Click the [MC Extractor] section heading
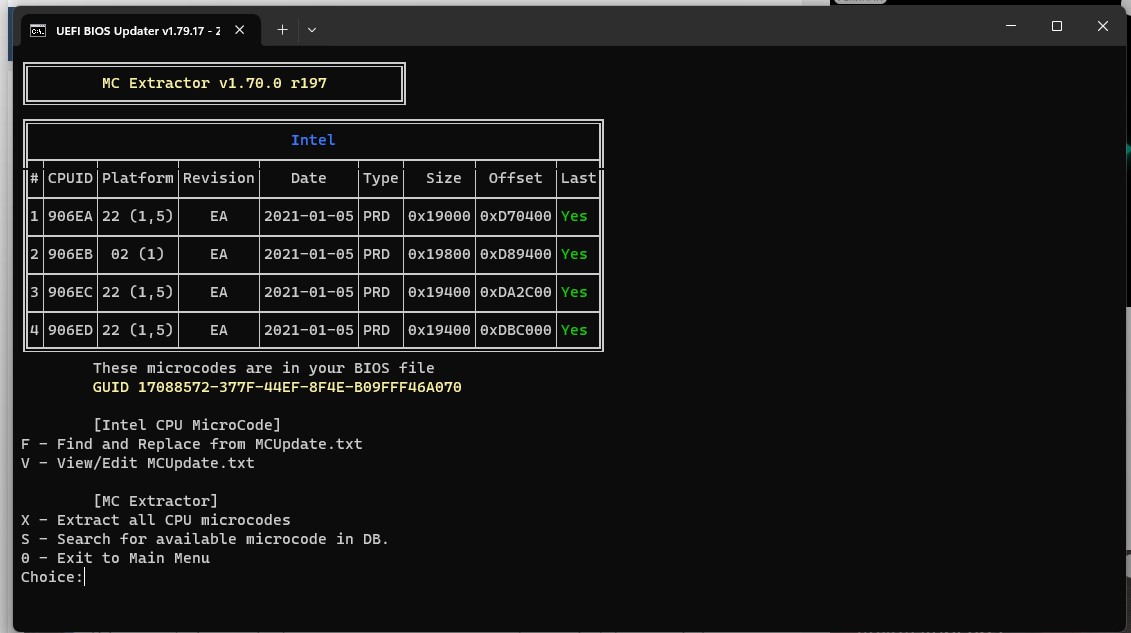 (155, 501)
